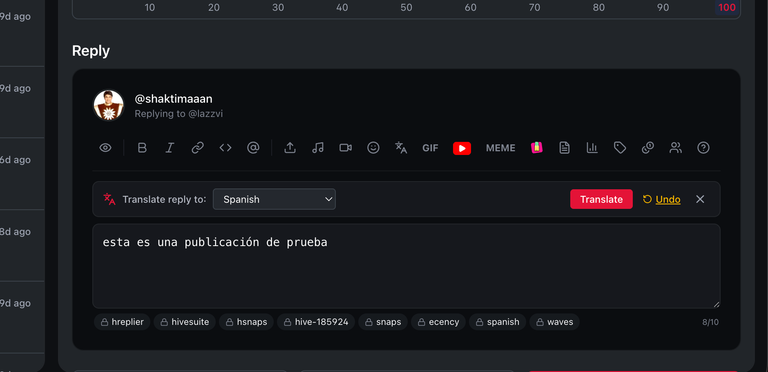Image resolution: width=768 pixels, height=372 pixels.
Task: Set slider to 10
Action: tap(150, 8)
